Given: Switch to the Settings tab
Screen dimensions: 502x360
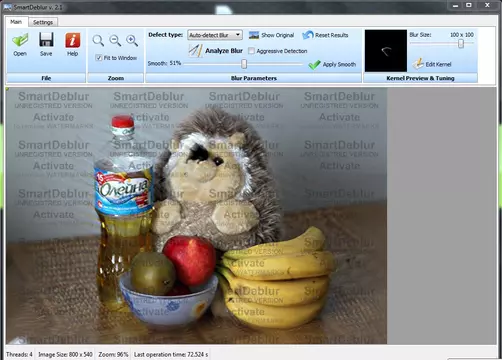Looking at the screenshot, I should point(43,22).
